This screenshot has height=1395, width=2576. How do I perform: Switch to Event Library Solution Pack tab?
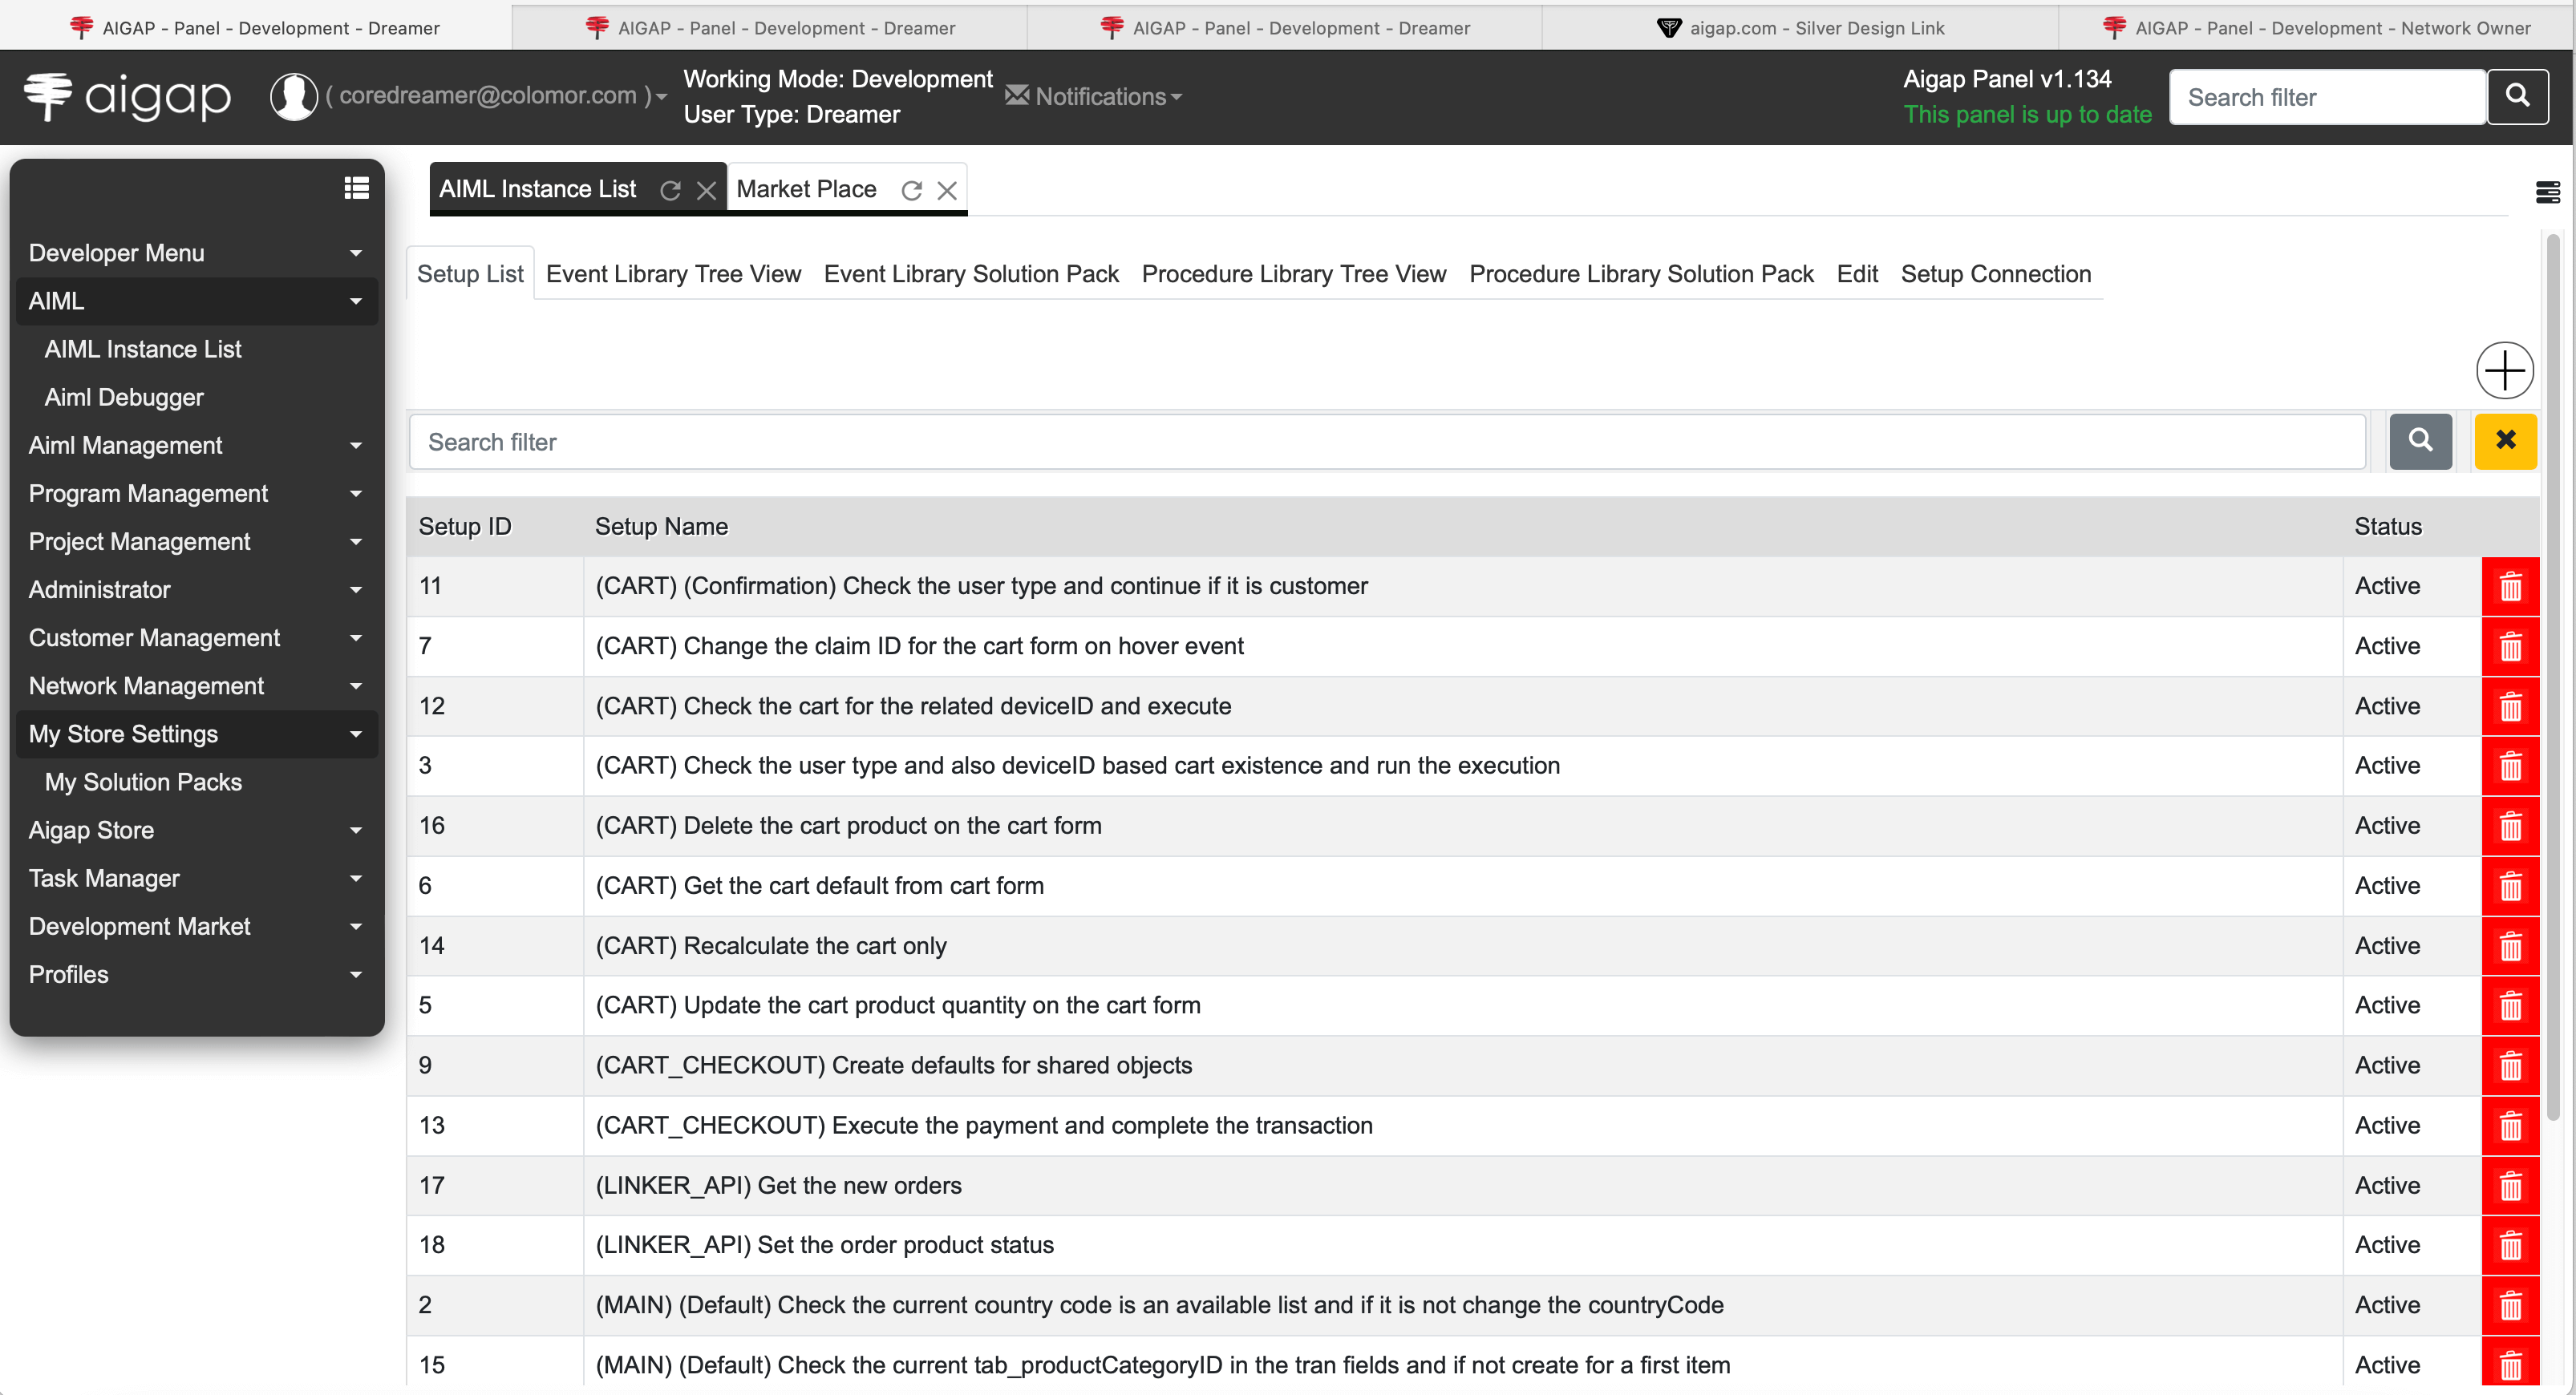pos(971,273)
